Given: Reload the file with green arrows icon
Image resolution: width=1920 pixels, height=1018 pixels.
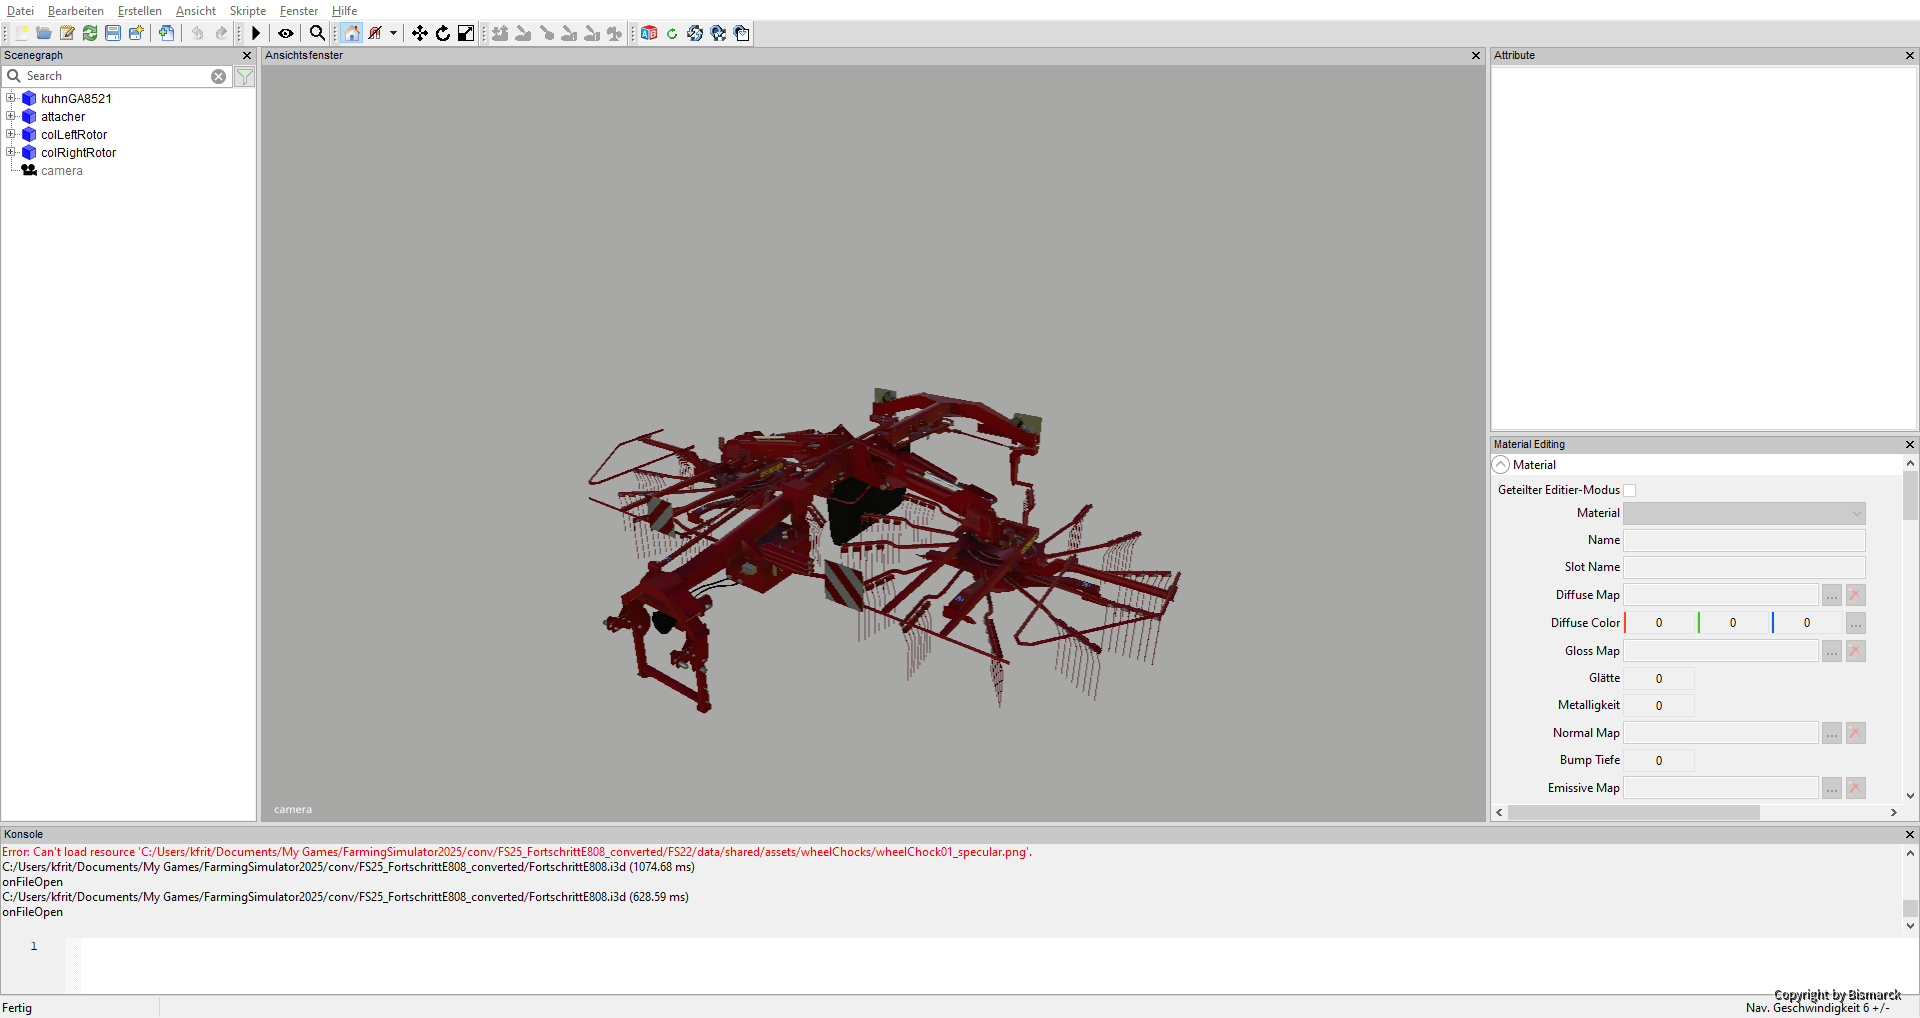Looking at the screenshot, I should click(x=90, y=33).
